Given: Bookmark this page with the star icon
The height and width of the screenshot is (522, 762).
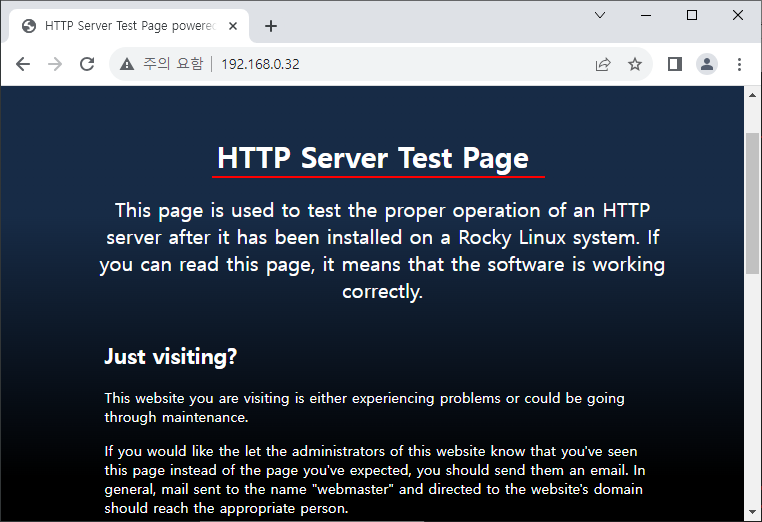Looking at the screenshot, I should point(635,64).
